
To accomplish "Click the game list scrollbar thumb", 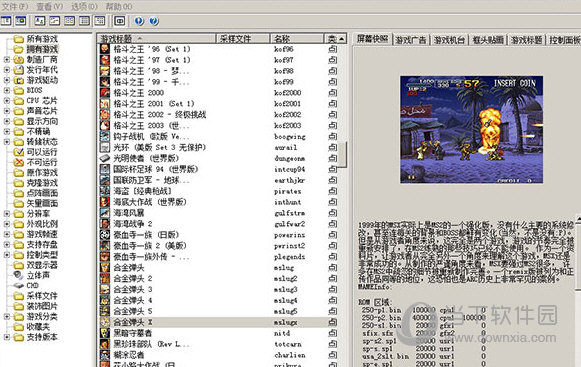I will tap(342, 154).
